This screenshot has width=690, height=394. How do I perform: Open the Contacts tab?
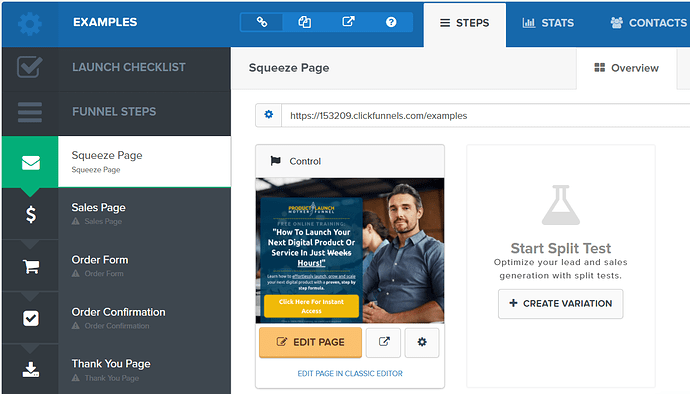coord(648,23)
